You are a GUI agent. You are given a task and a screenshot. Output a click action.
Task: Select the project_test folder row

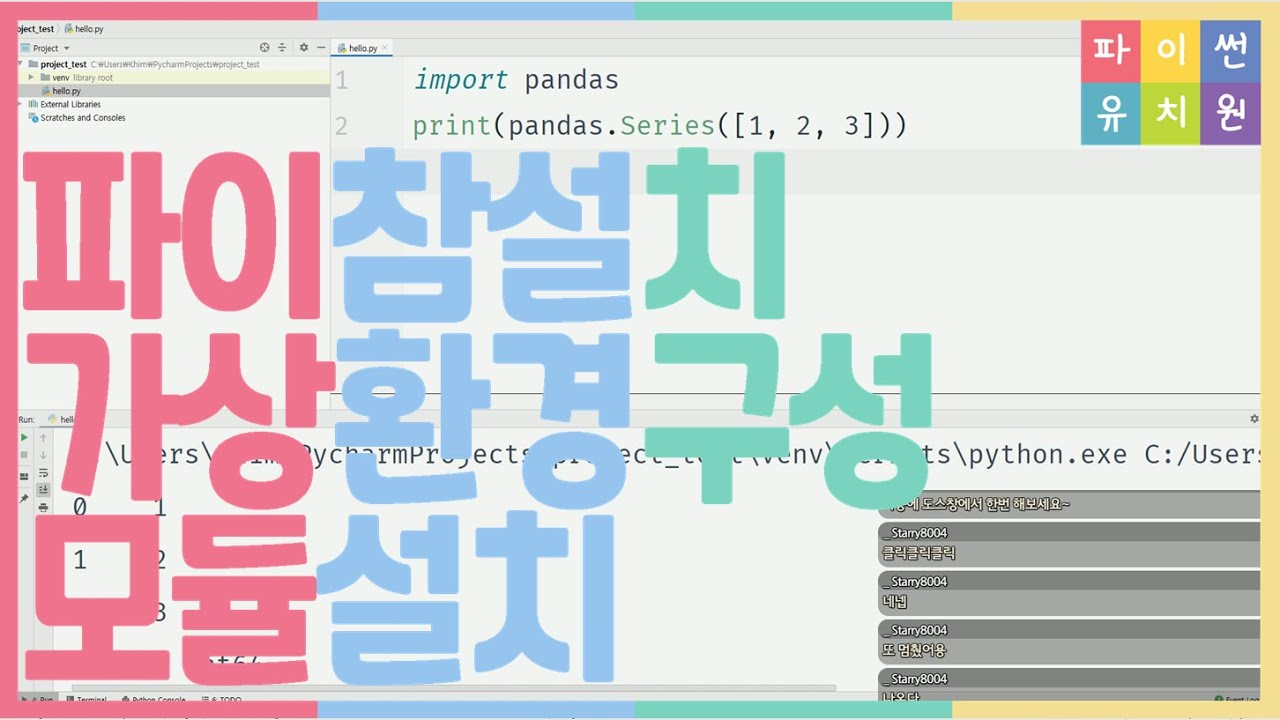(174, 64)
